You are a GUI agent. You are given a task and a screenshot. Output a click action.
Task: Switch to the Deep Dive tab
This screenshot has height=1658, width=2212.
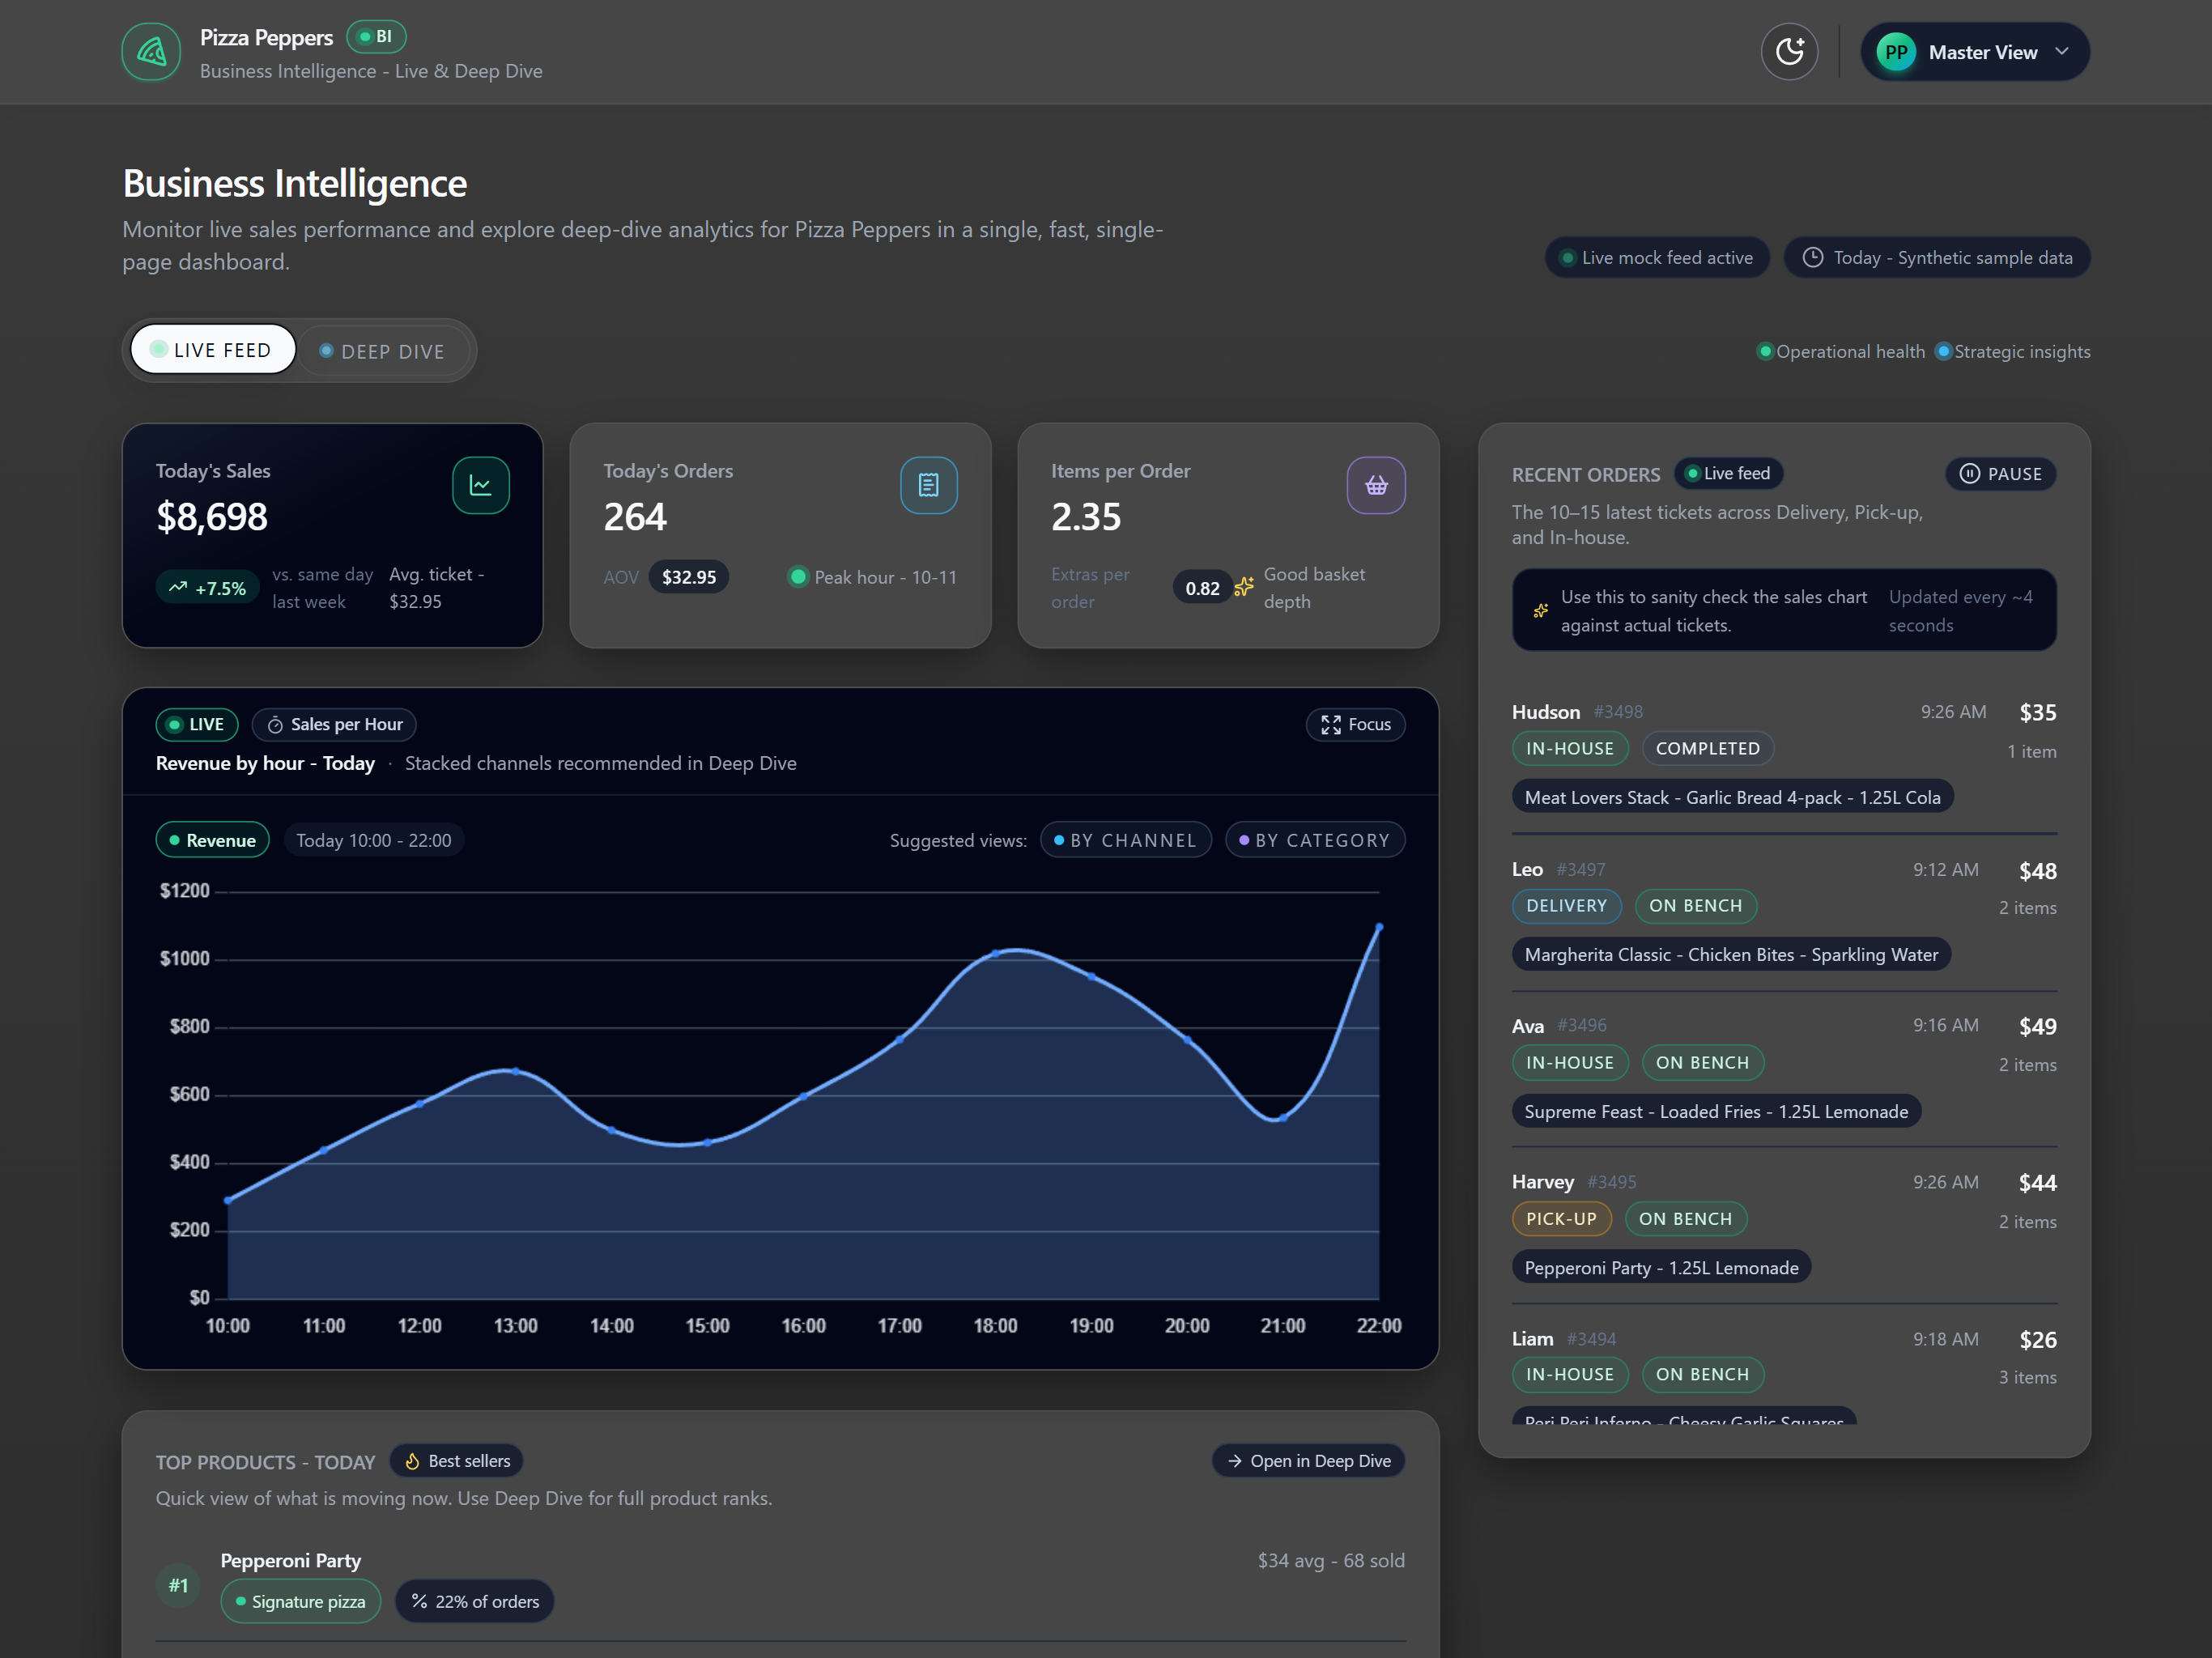382,351
